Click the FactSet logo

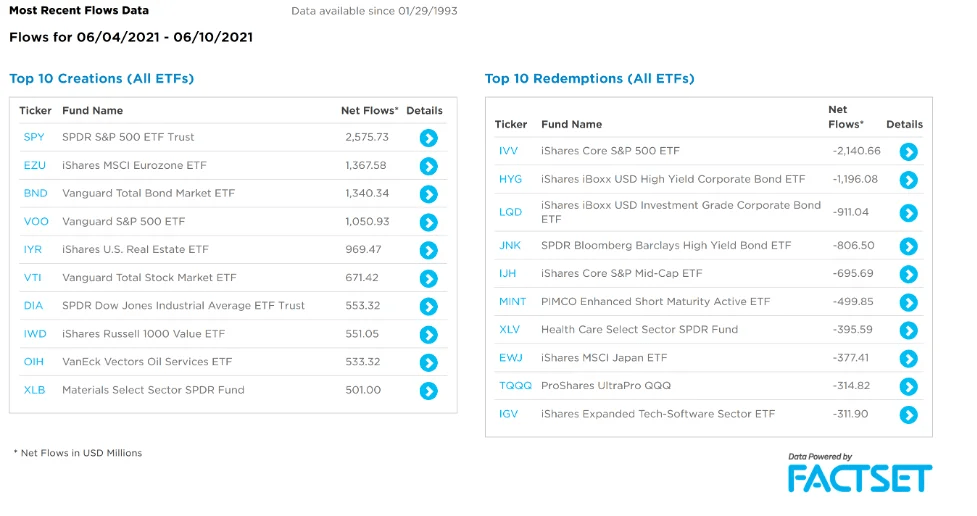pos(860,478)
